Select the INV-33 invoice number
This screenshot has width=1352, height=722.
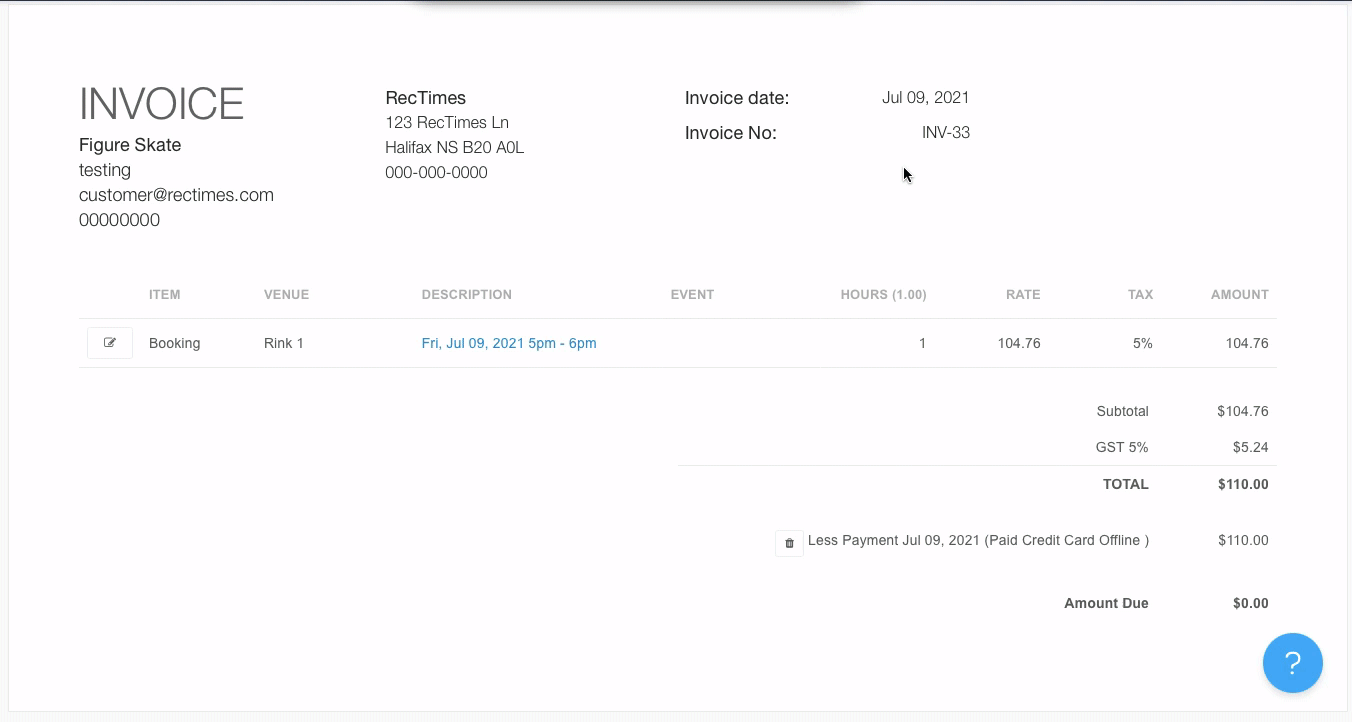945,132
